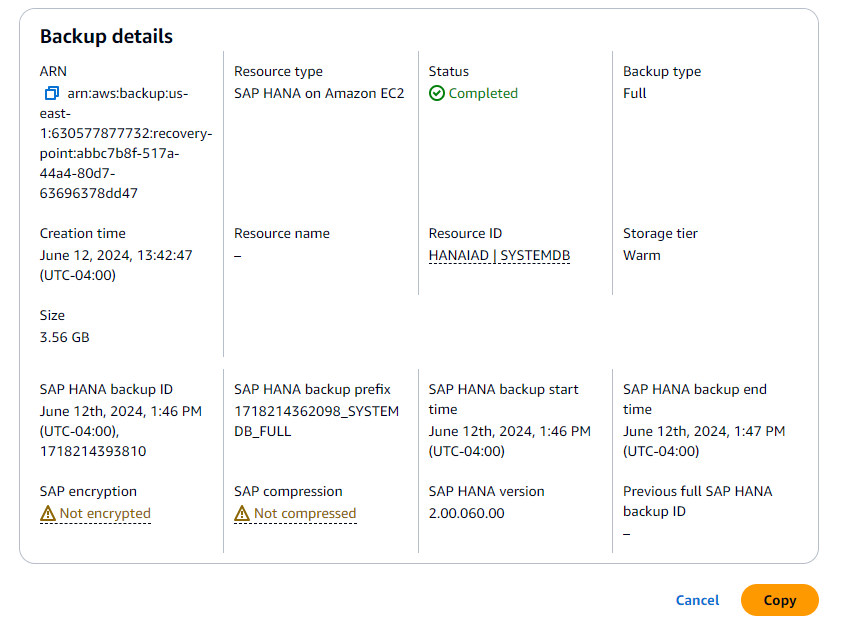This screenshot has height=628, width=855.
Task: Open the HANAIAD | SYSTEMDB resource link
Action: coord(499,255)
